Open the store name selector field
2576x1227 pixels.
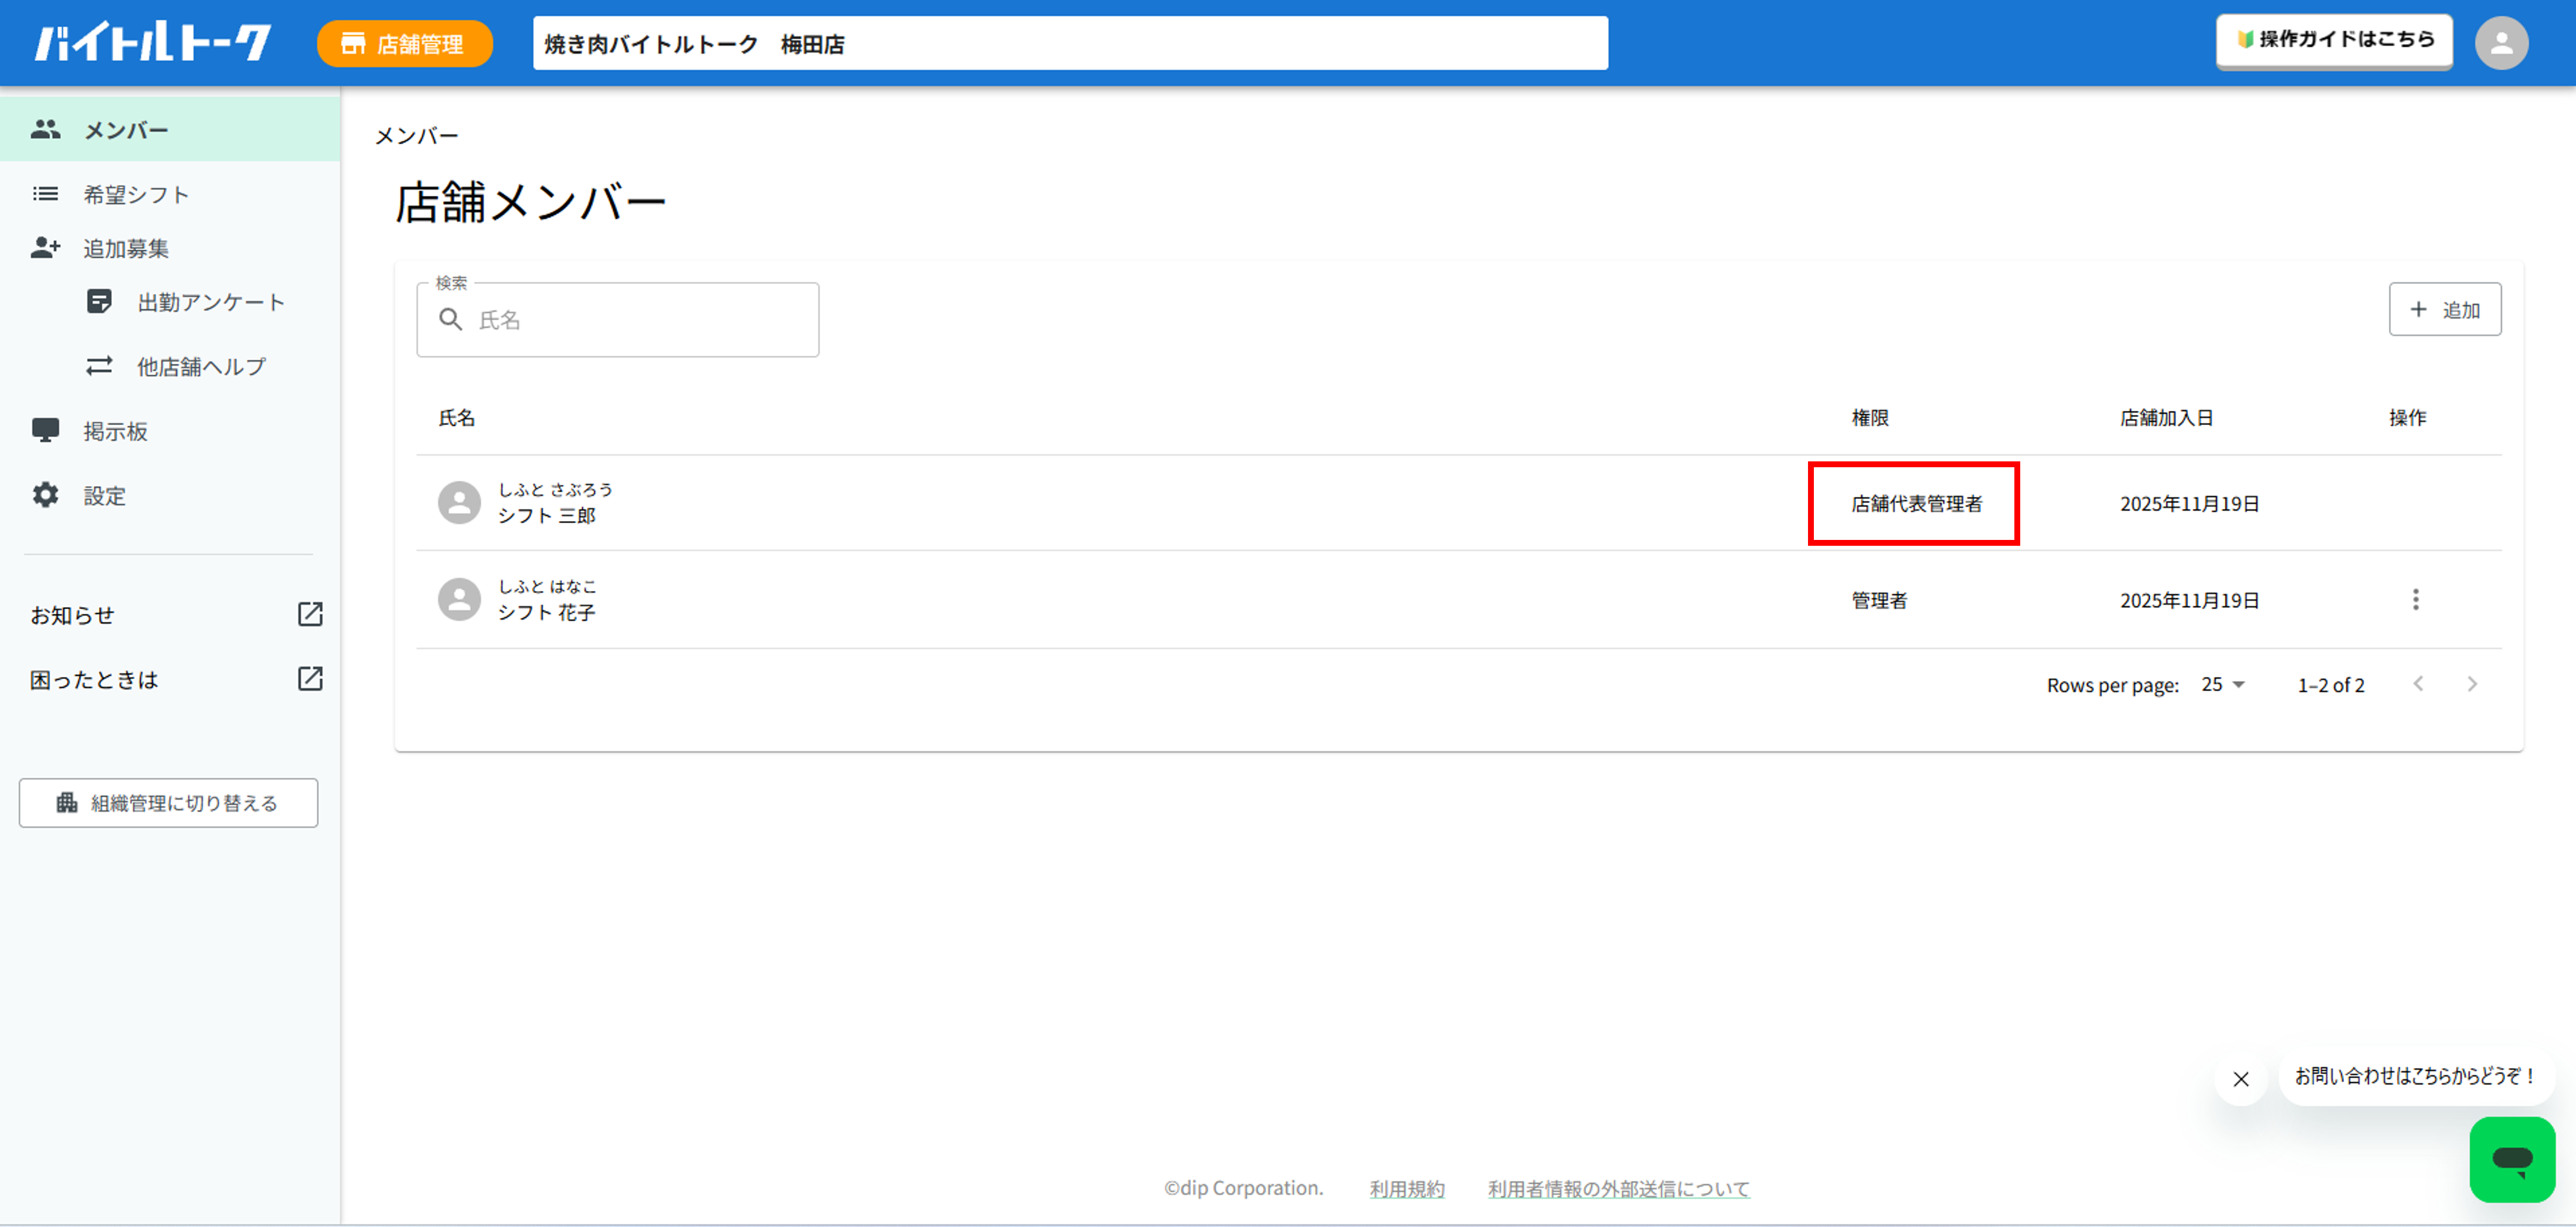(x=1070, y=43)
